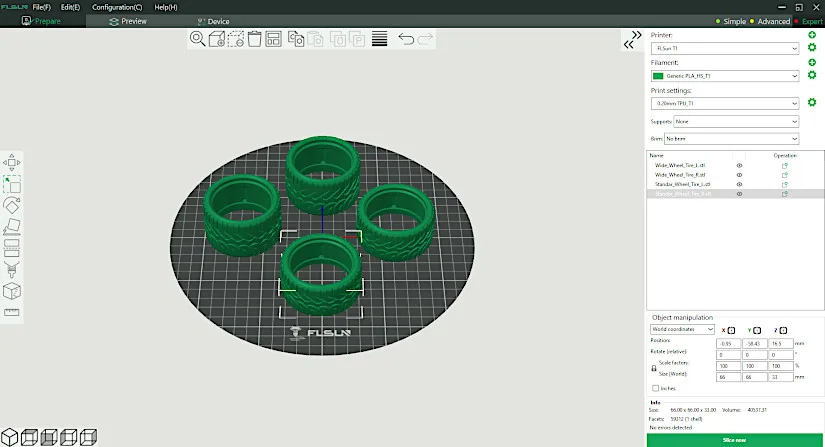Switch to Advanced mode
This screenshot has height=447, width=825.
click(773, 22)
